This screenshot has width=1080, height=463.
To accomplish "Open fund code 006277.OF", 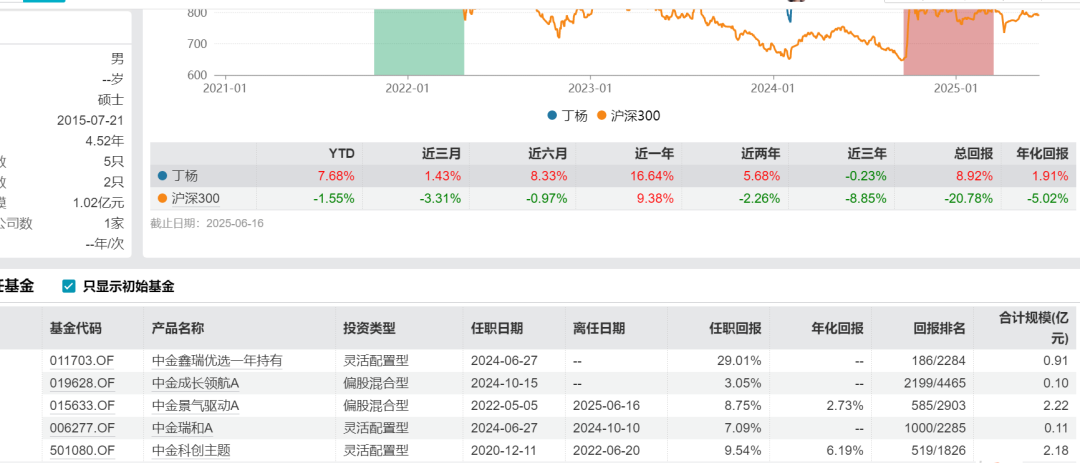I will click(82, 427).
